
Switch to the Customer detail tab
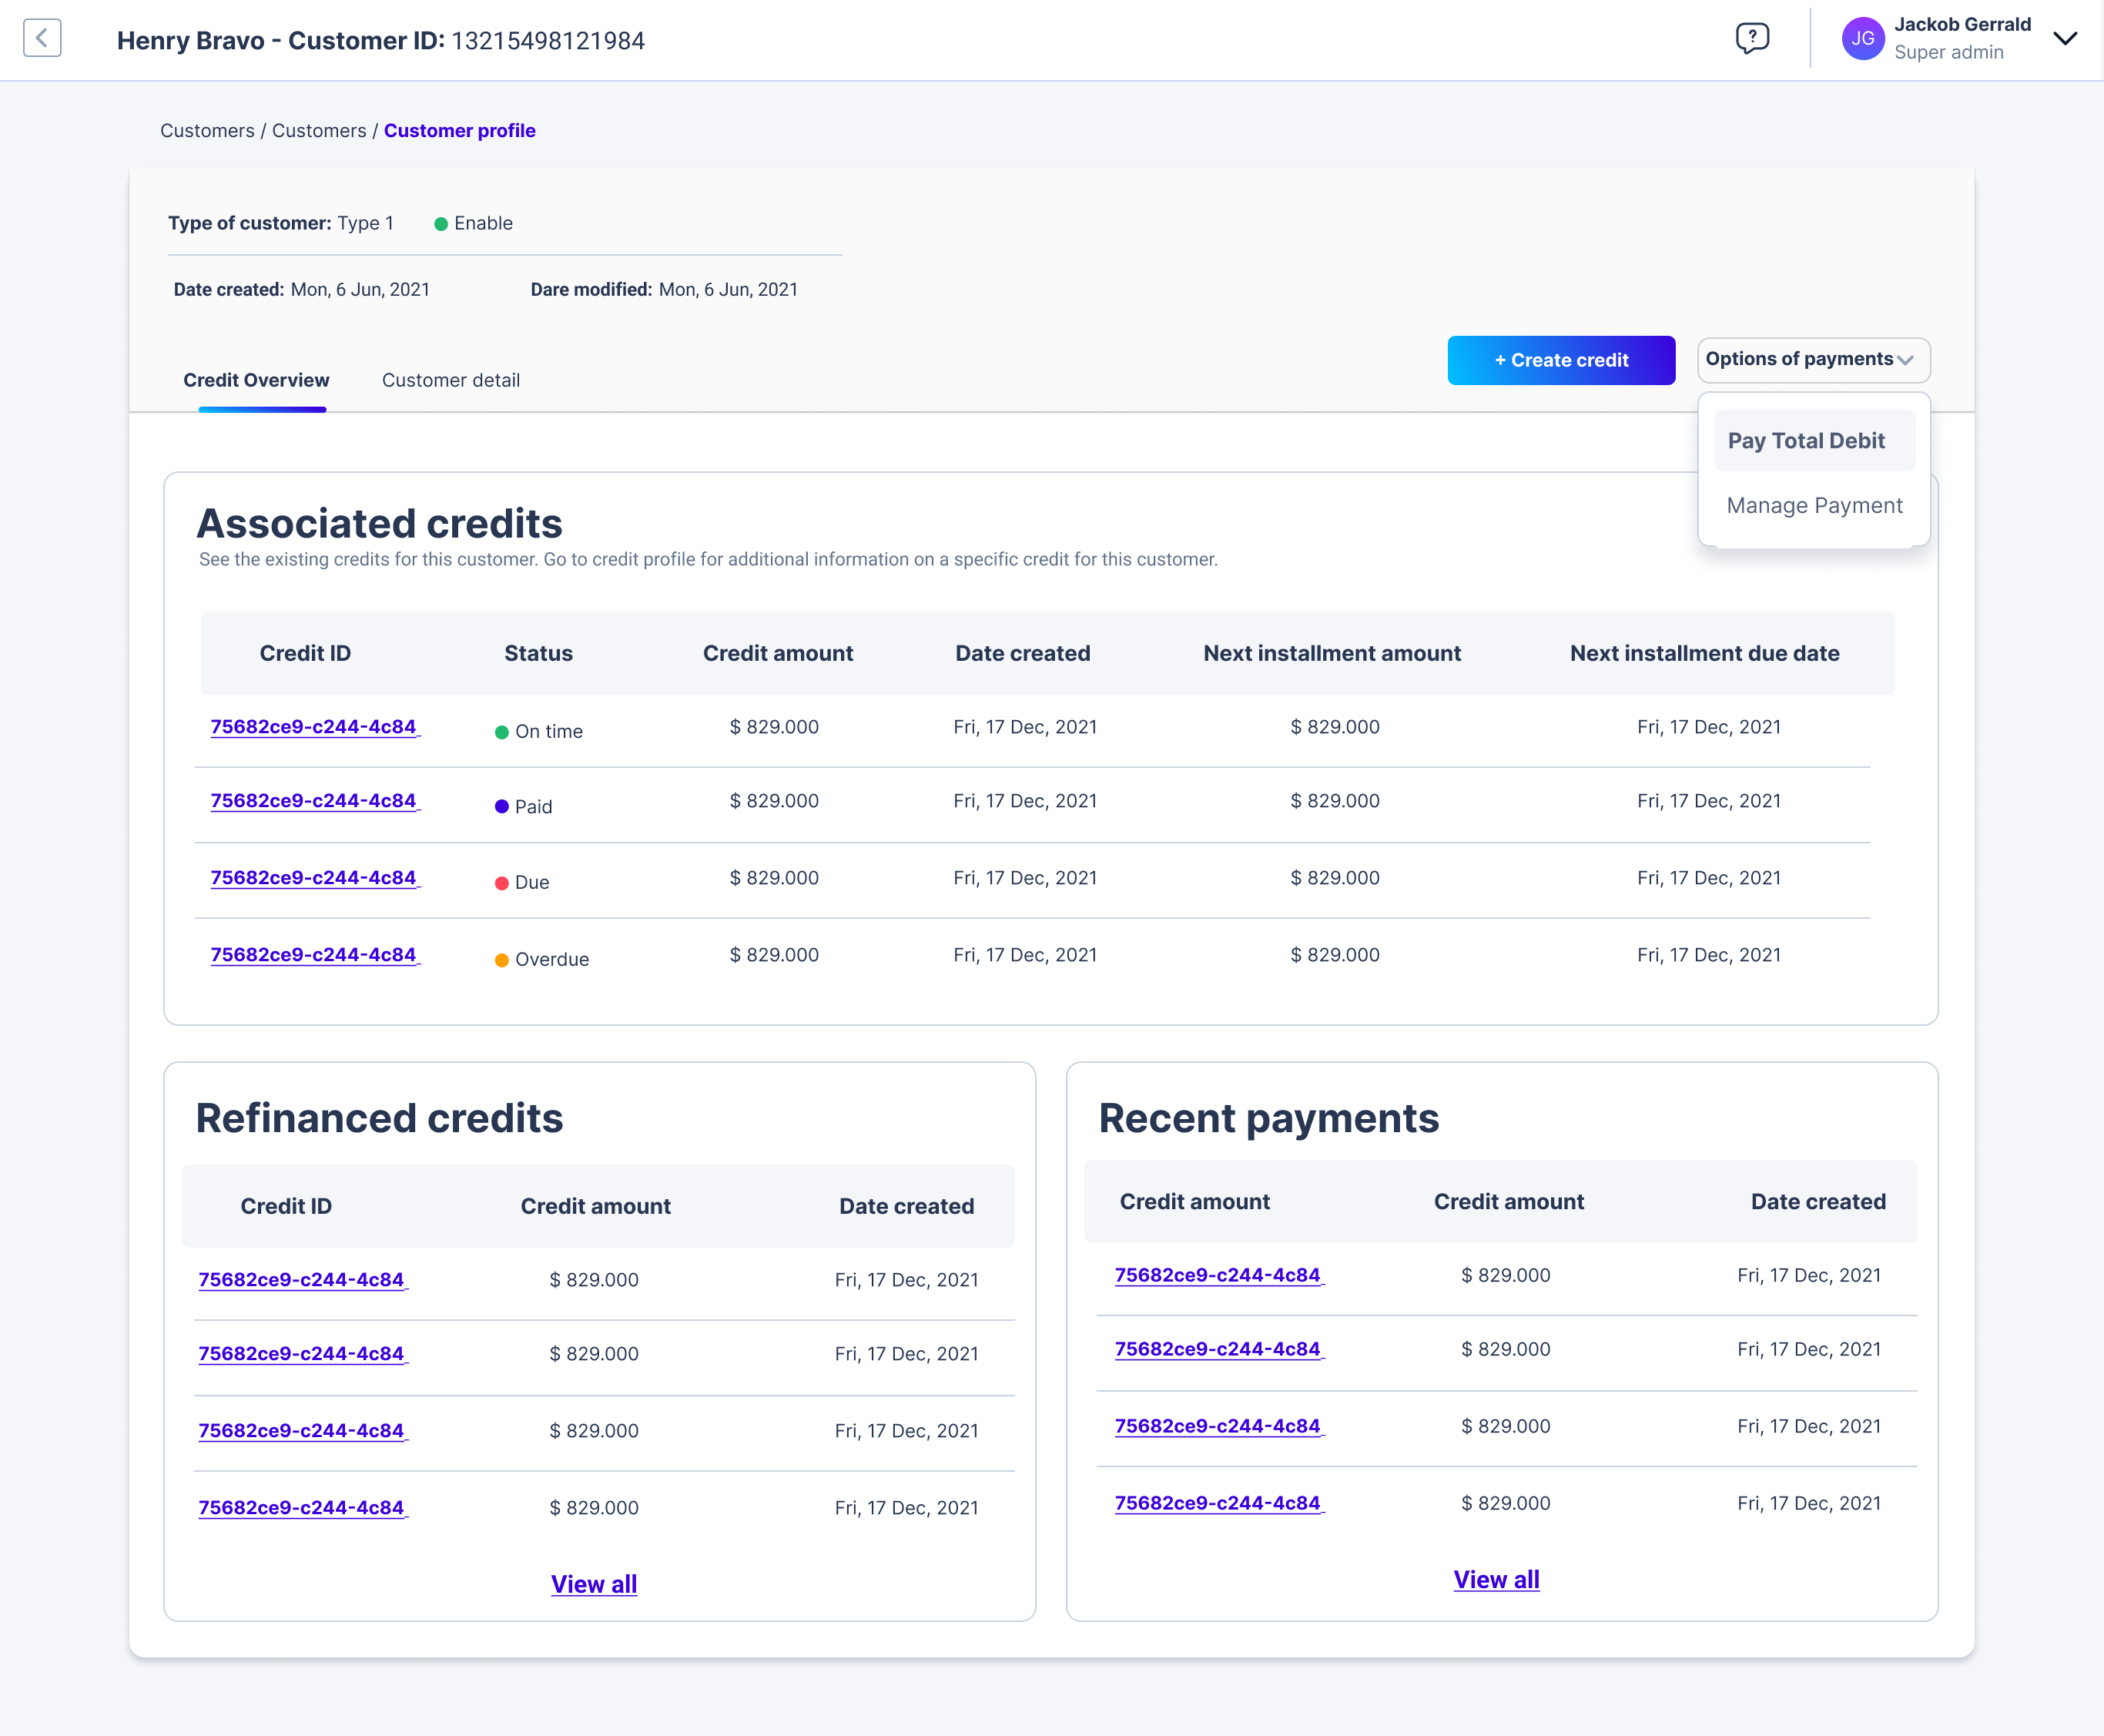[450, 381]
